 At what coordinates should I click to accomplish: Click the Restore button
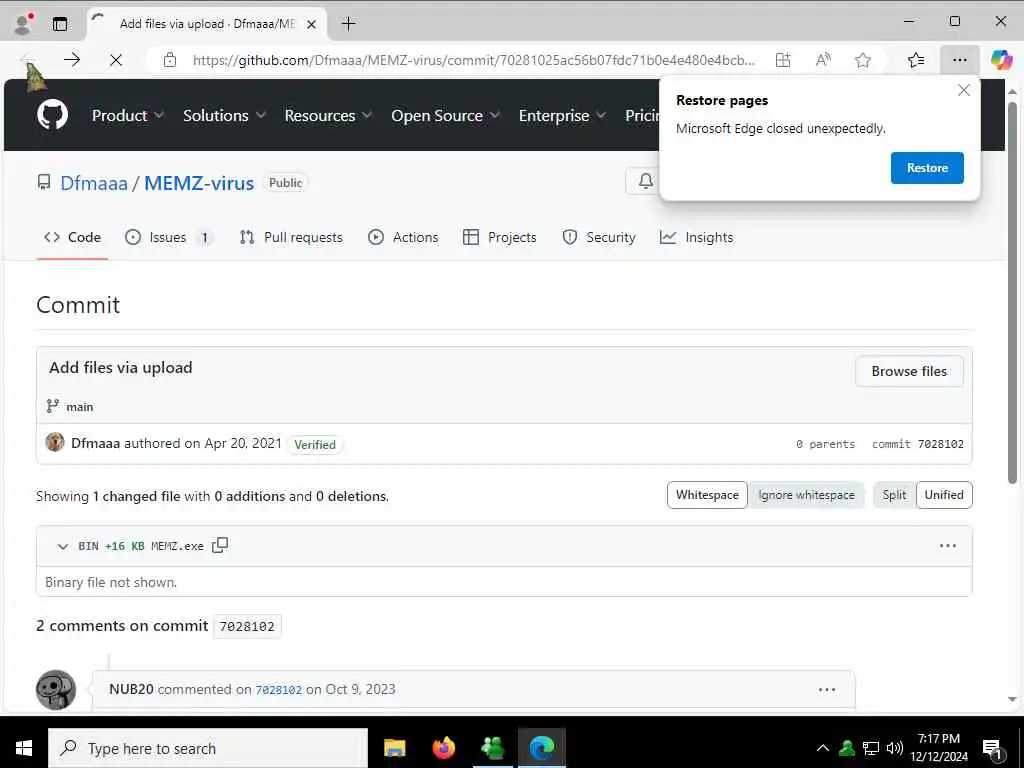(x=927, y=168)
